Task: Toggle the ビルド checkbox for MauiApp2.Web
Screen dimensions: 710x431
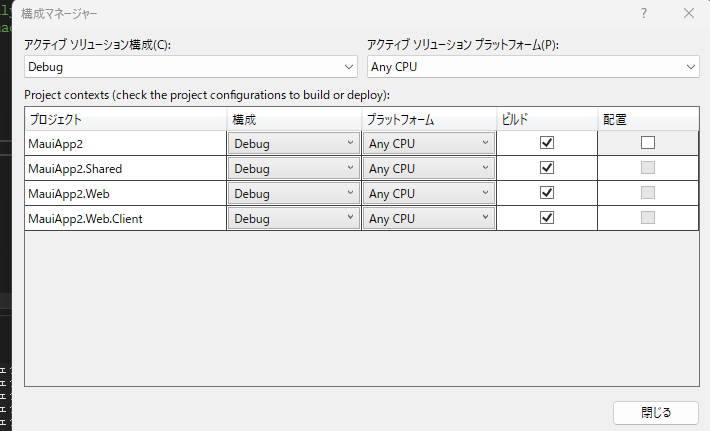Action: coord(546,193)
